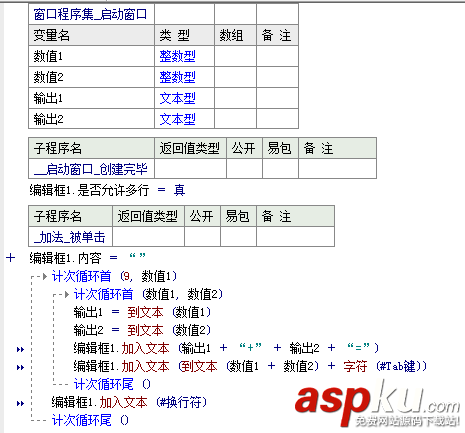
Task: Click the 备注 header in the variable table
Action: tap(277, 35)
